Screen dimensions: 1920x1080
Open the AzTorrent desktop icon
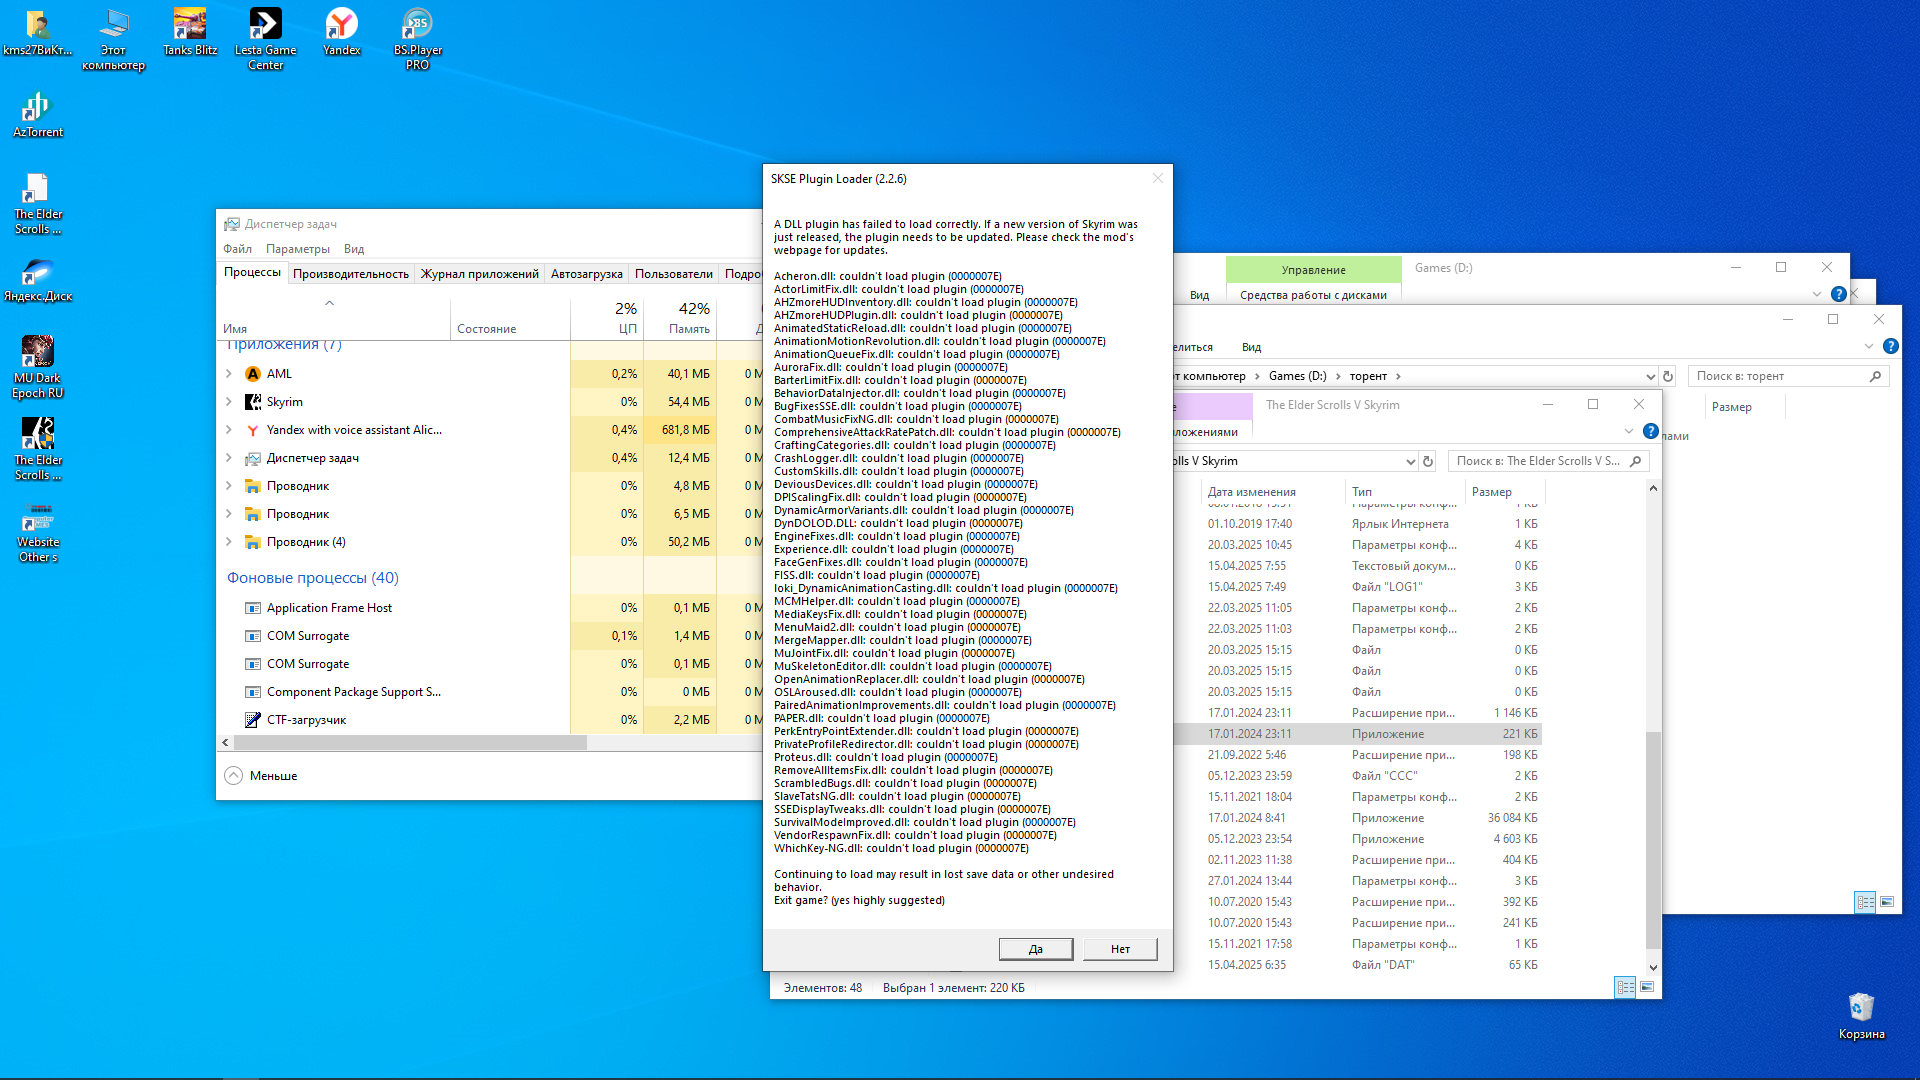tap(37, 114)
